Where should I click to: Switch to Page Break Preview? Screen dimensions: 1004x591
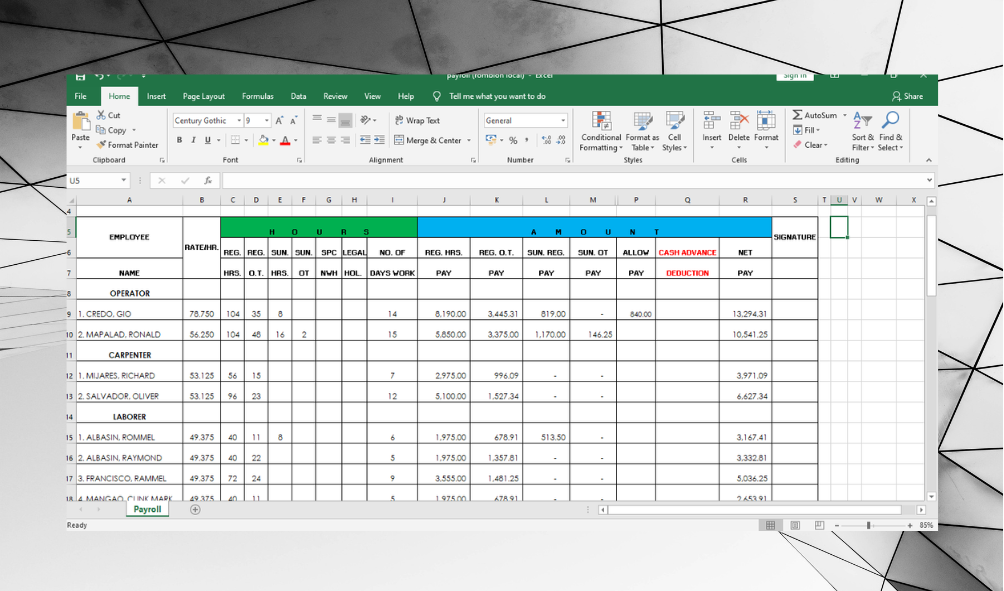(819, 525)
